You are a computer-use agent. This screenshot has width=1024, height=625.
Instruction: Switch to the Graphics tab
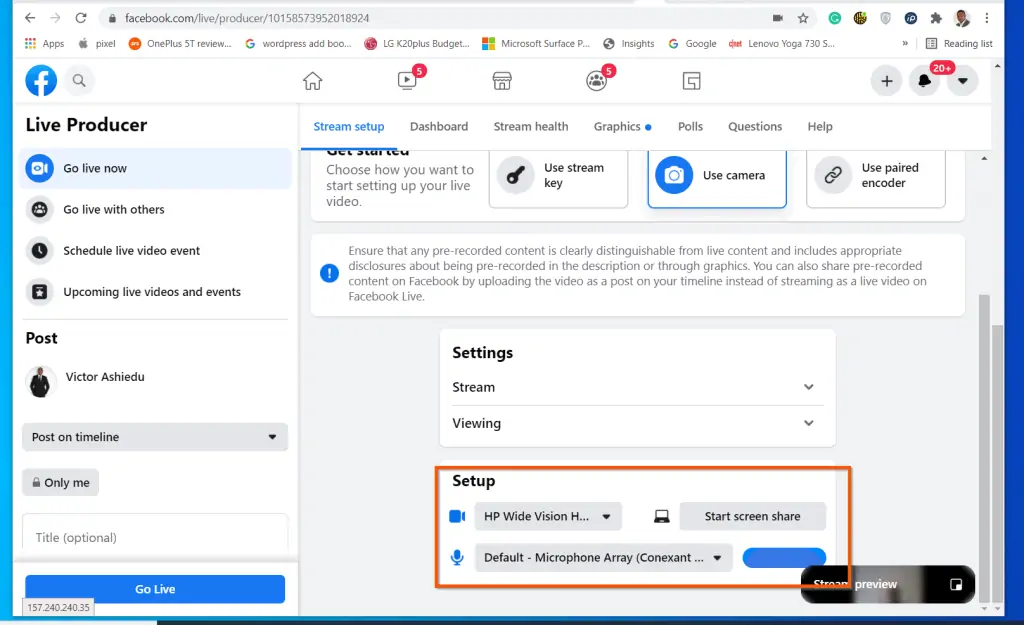coord(622,126)
